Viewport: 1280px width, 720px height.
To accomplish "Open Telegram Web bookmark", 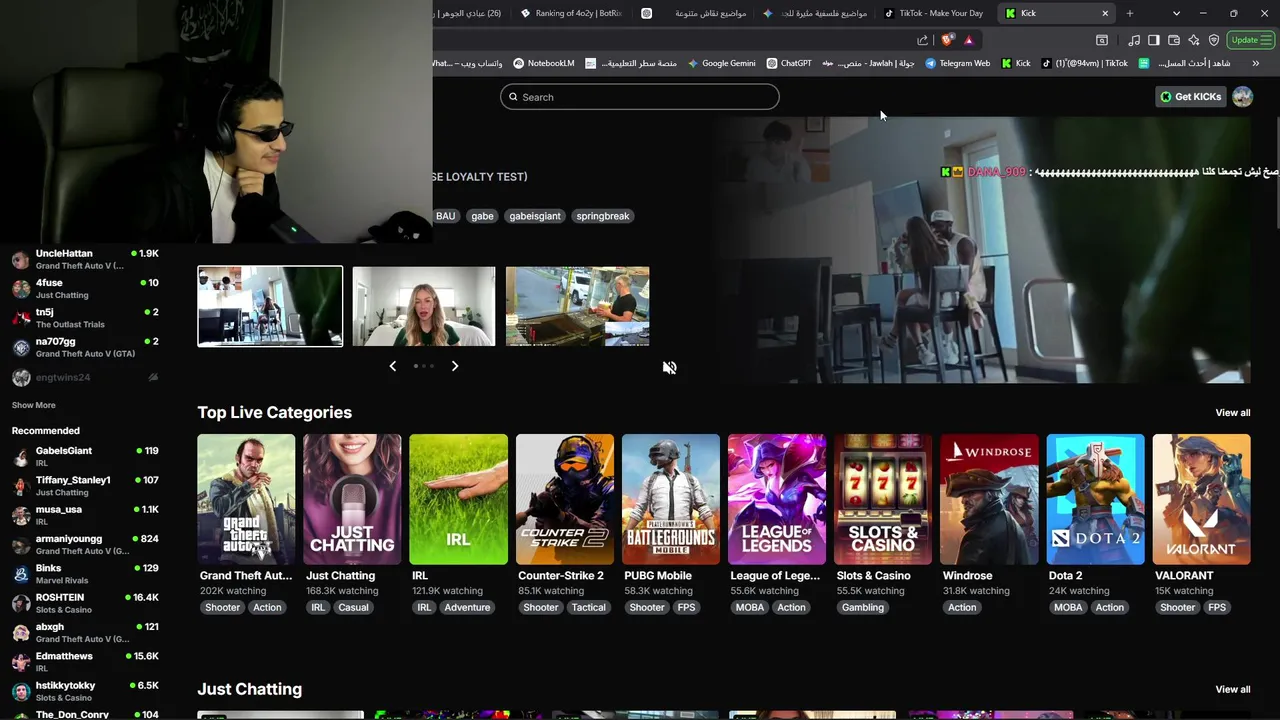I will [x=958, y=63].
